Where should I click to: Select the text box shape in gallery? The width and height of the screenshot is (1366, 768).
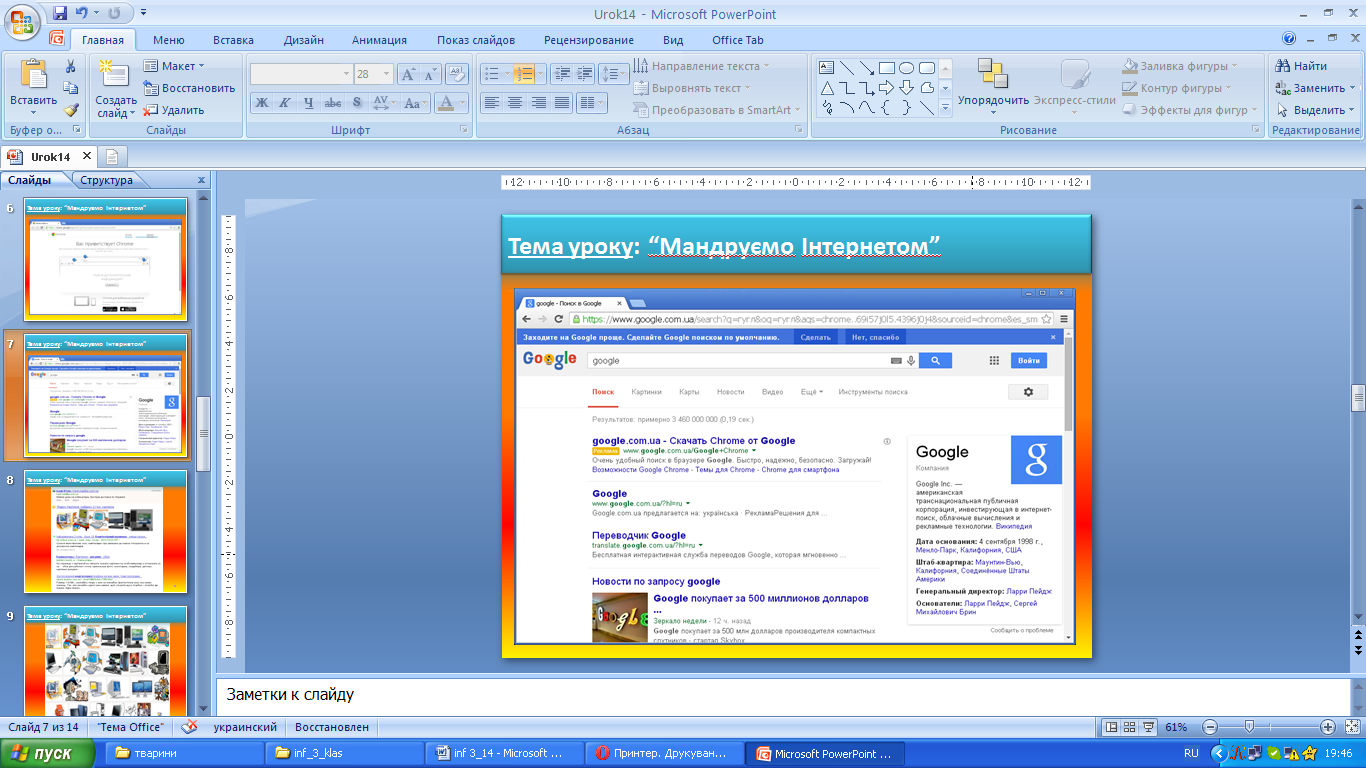[827, 68]
